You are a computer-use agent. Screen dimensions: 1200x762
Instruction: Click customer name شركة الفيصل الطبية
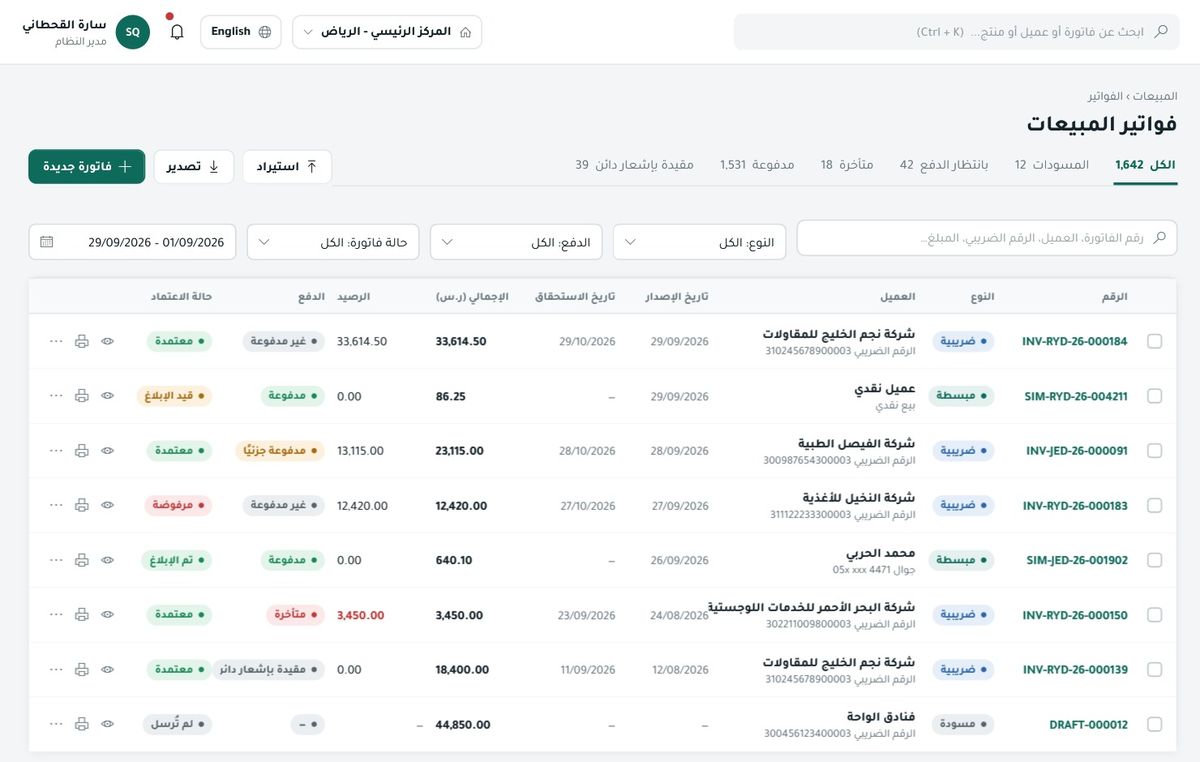[x=856, y=444]
